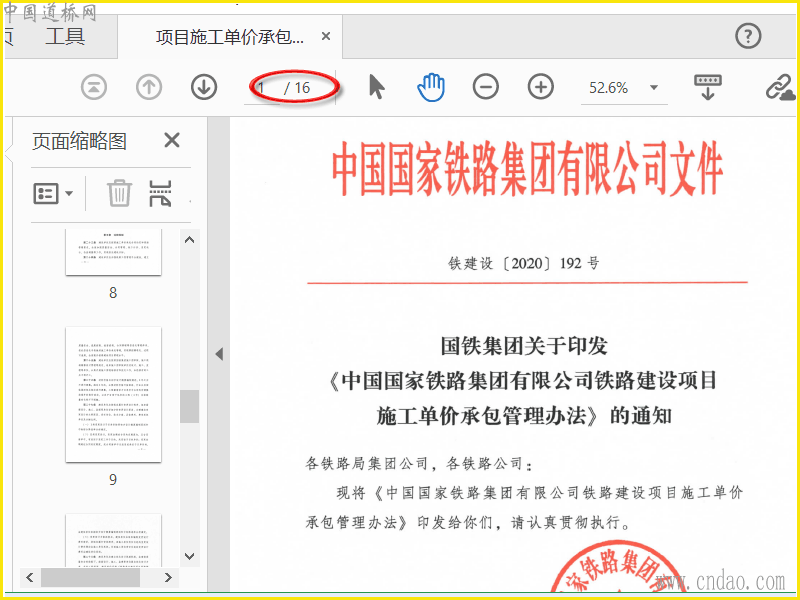Select the page 9 thumbnail
800x600 pixels.
pyautogui.click(x=113, y=395)
